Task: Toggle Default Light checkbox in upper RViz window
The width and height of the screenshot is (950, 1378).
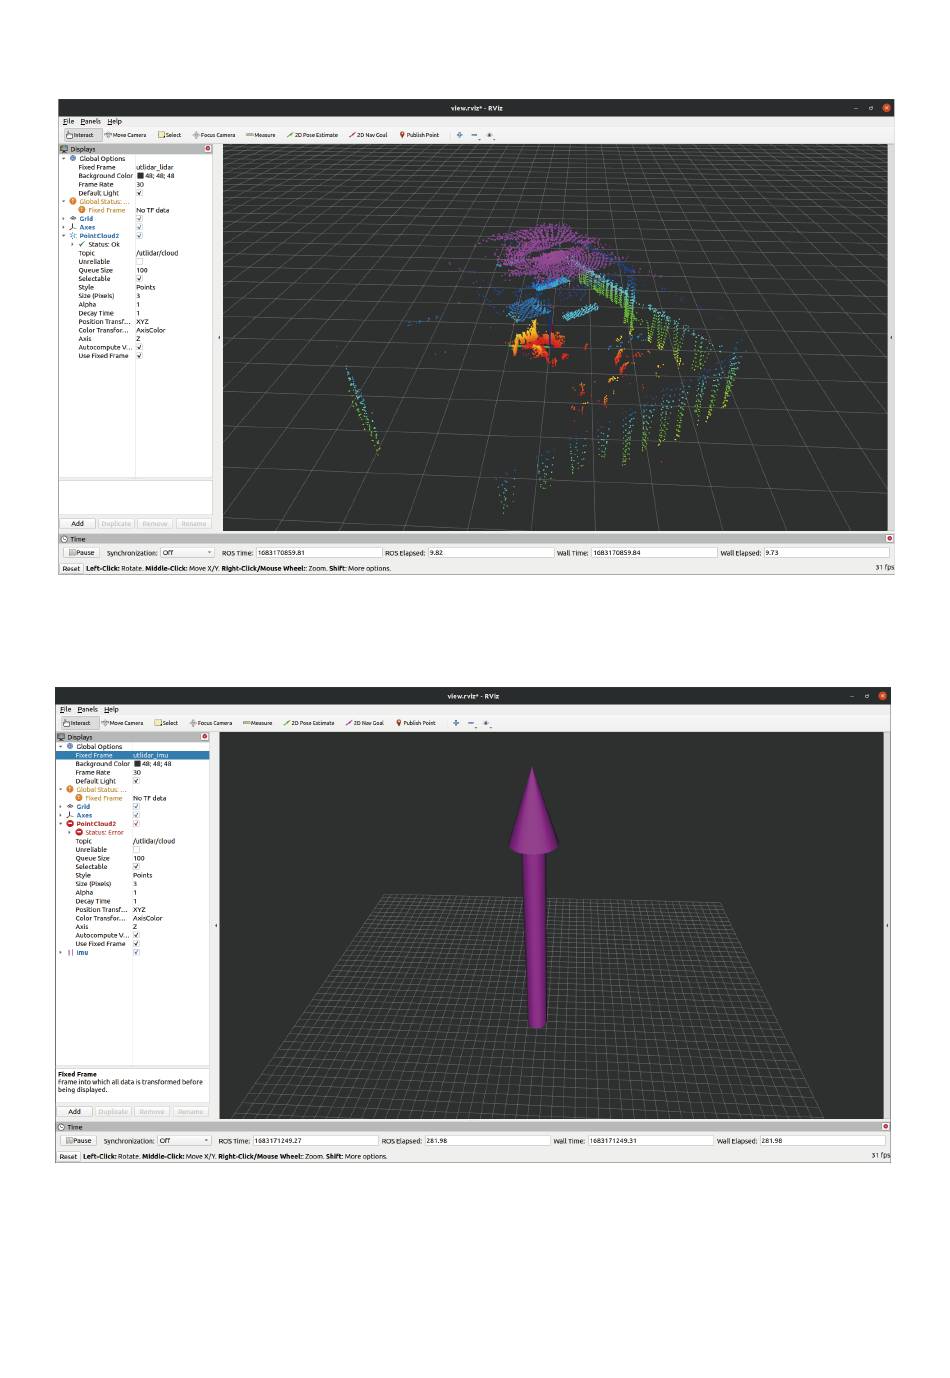Action: click(139, 193)
